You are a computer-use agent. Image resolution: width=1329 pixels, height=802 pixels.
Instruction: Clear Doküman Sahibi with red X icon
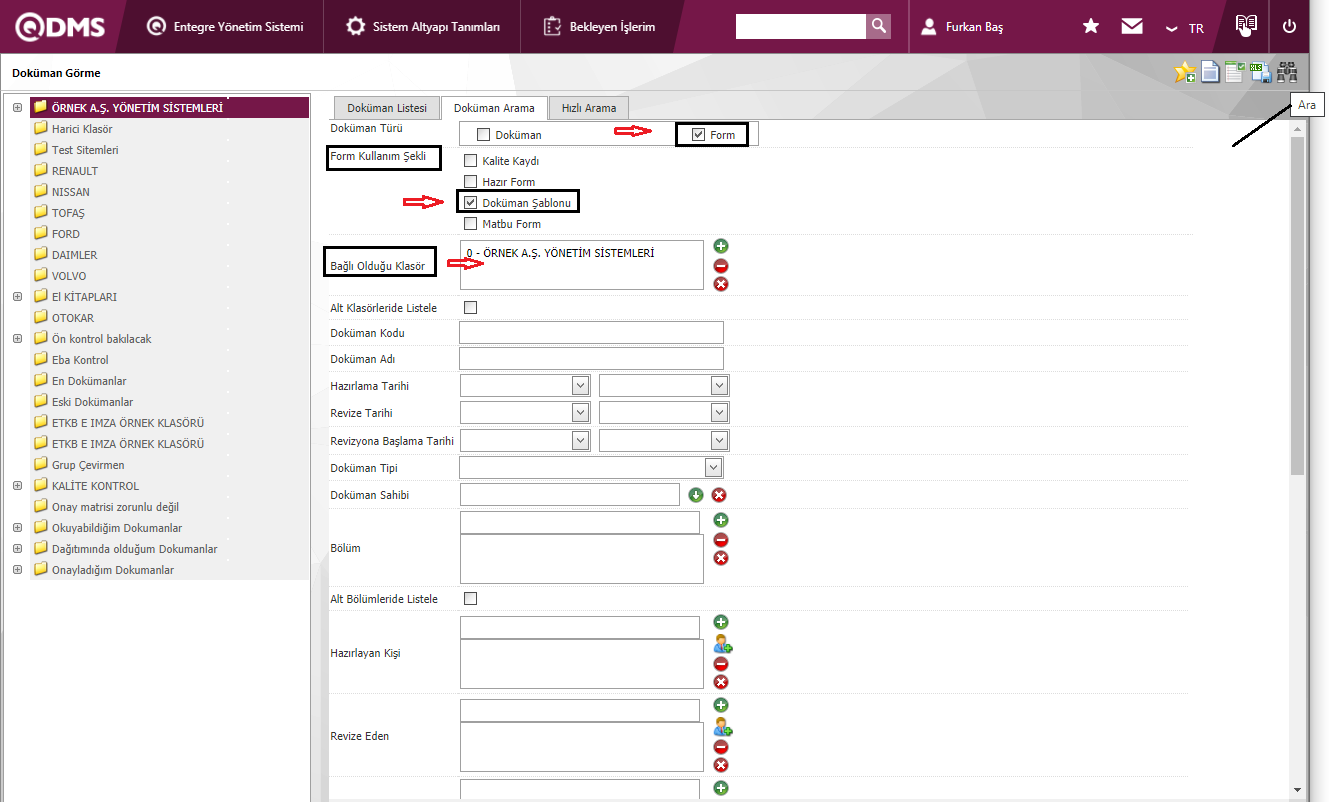point(718,495)
